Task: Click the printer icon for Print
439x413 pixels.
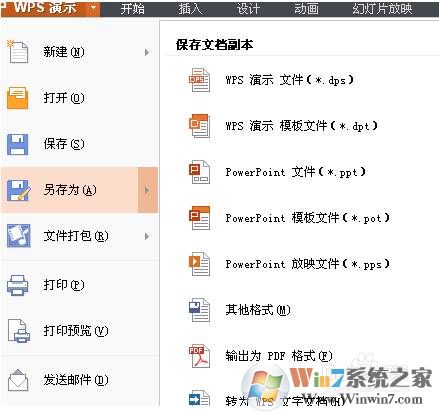Action: [18, 285]
